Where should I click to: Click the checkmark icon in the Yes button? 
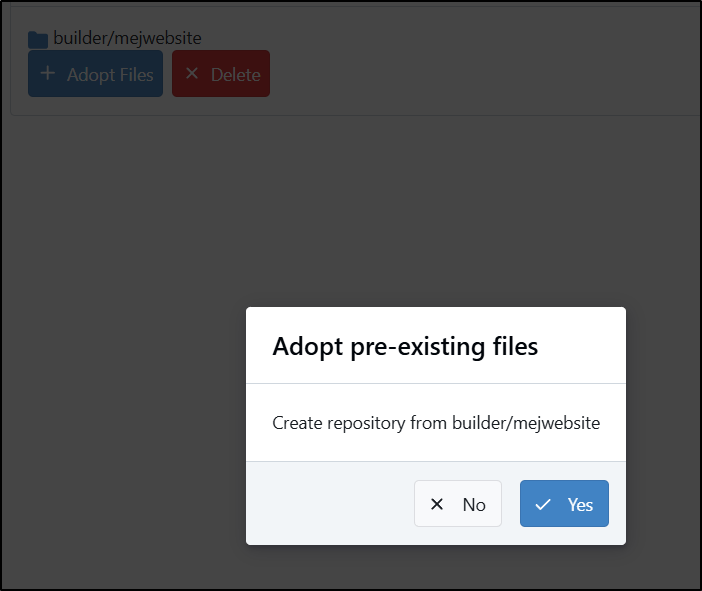pyautogui.click(x=543, y=505)
